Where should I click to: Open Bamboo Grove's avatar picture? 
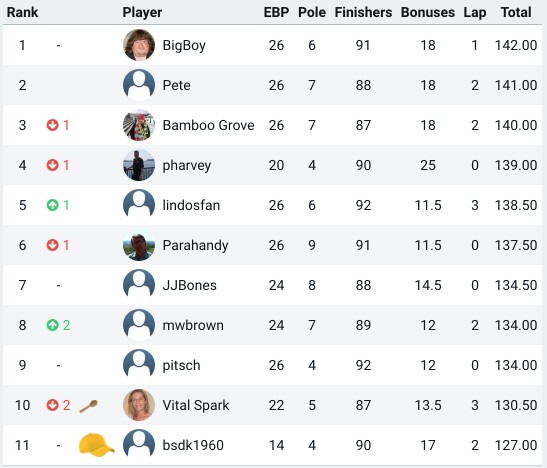click(x=139, y=125)
